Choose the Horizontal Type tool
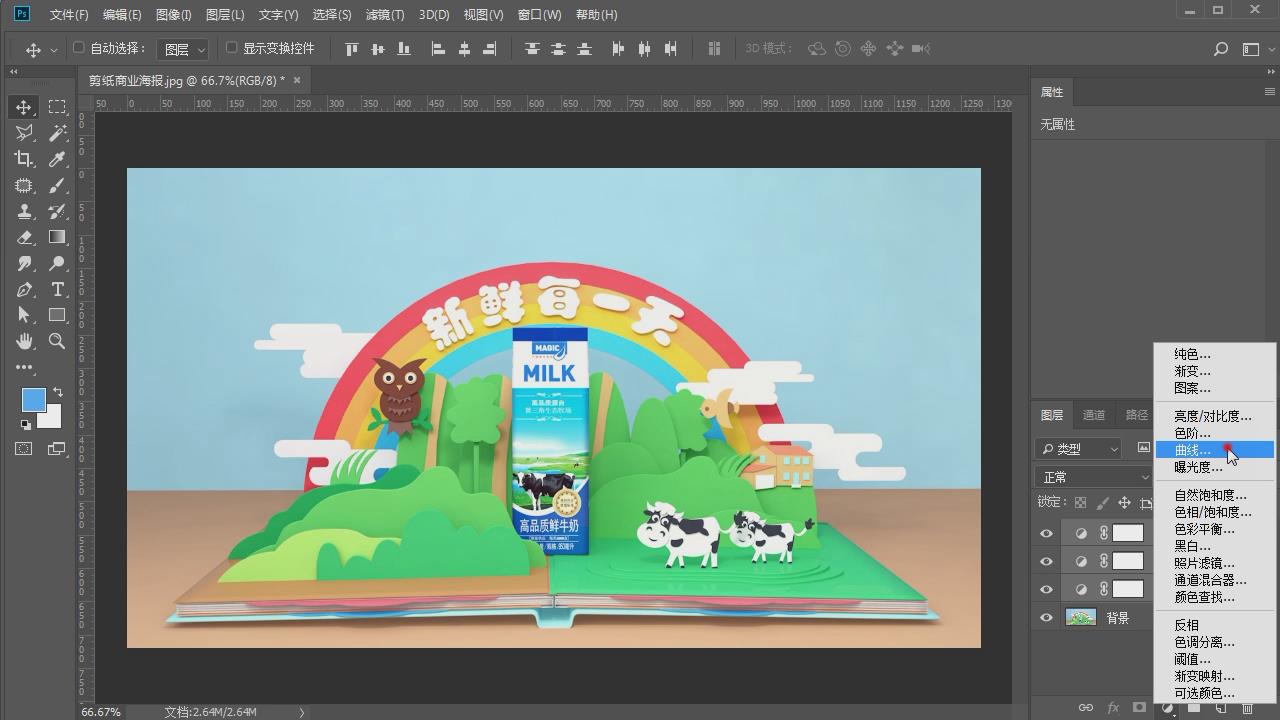1280x720 pixels. 57,290
